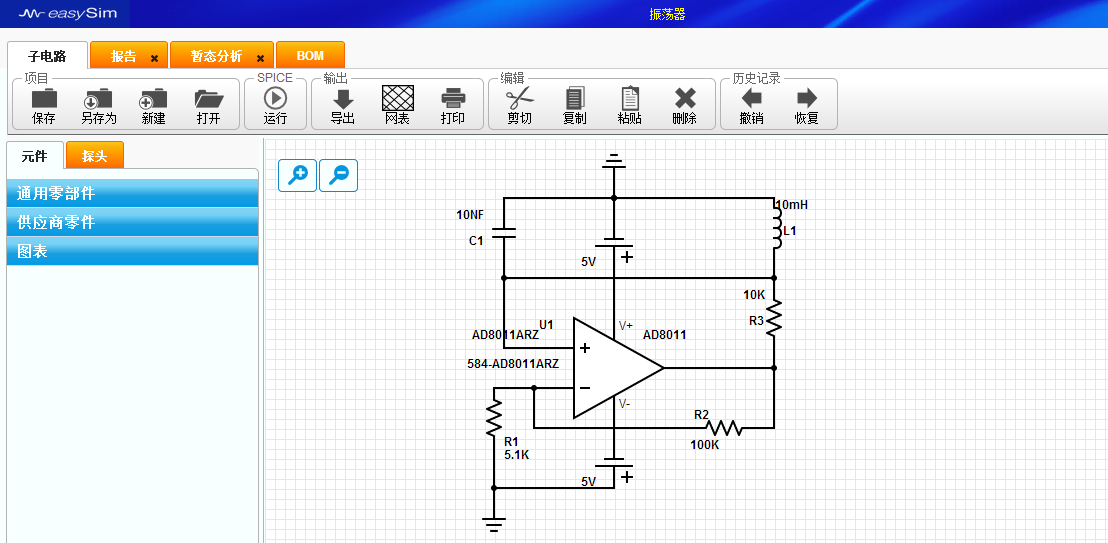Viewport: 1108px width, 543px height.
Task: Close the 报告 tab
Action: pyautogui.click(x=154, y=59)
